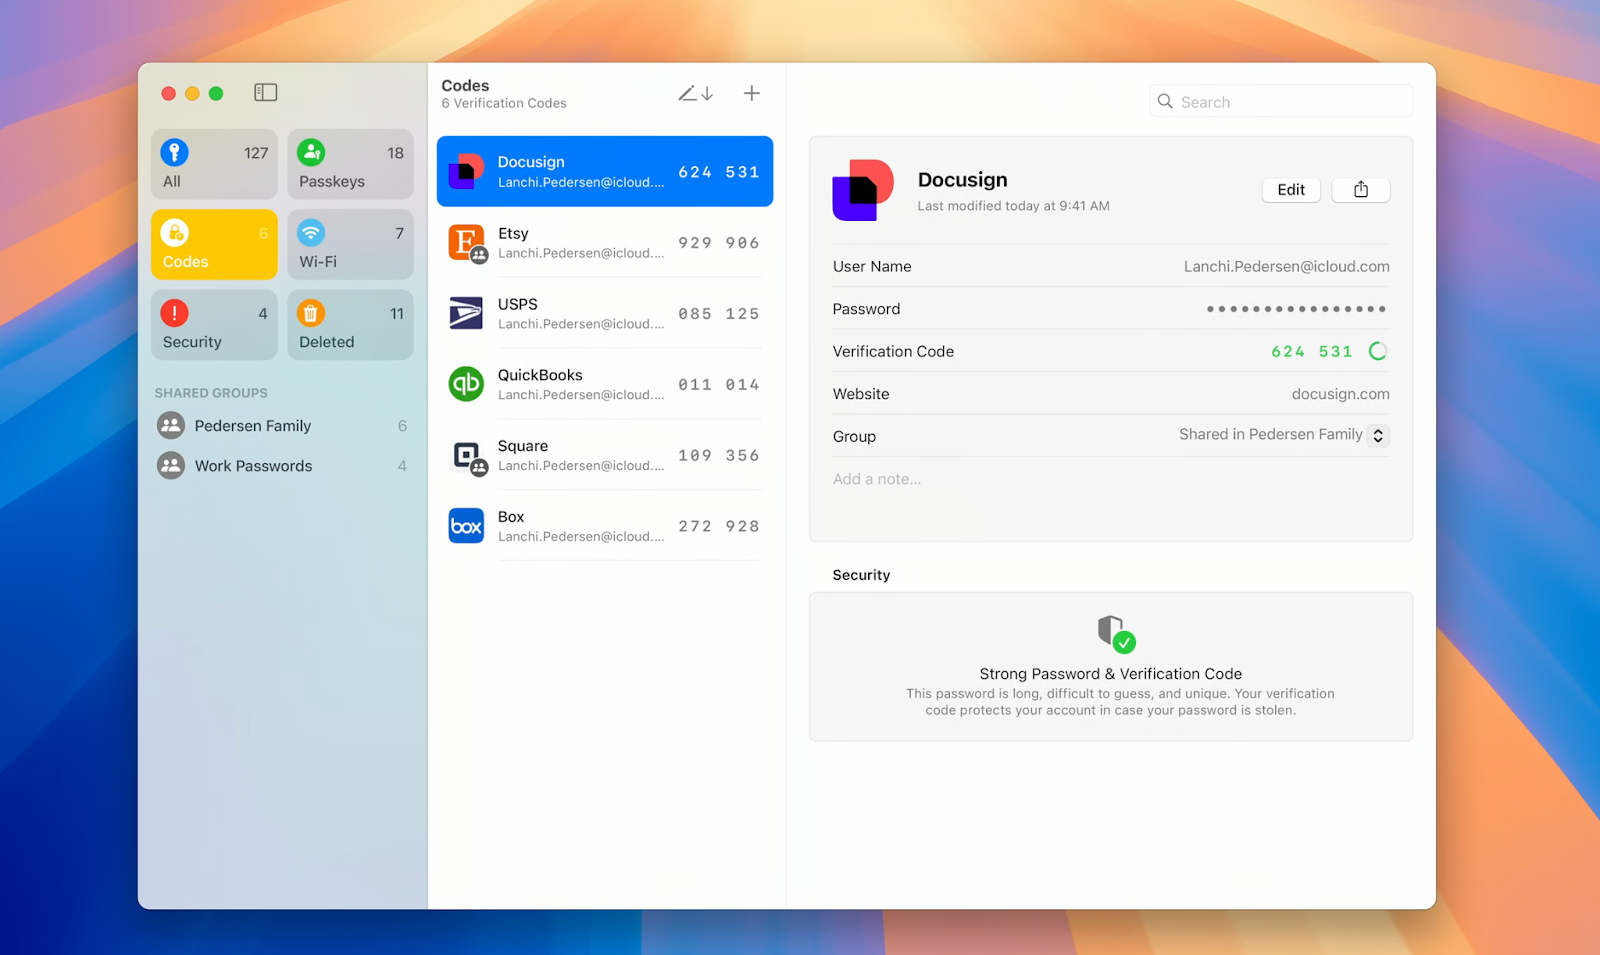Viewport: 1600px width, 955px height.
Task: Select the Etsy entry name
Action: (513, 233)
